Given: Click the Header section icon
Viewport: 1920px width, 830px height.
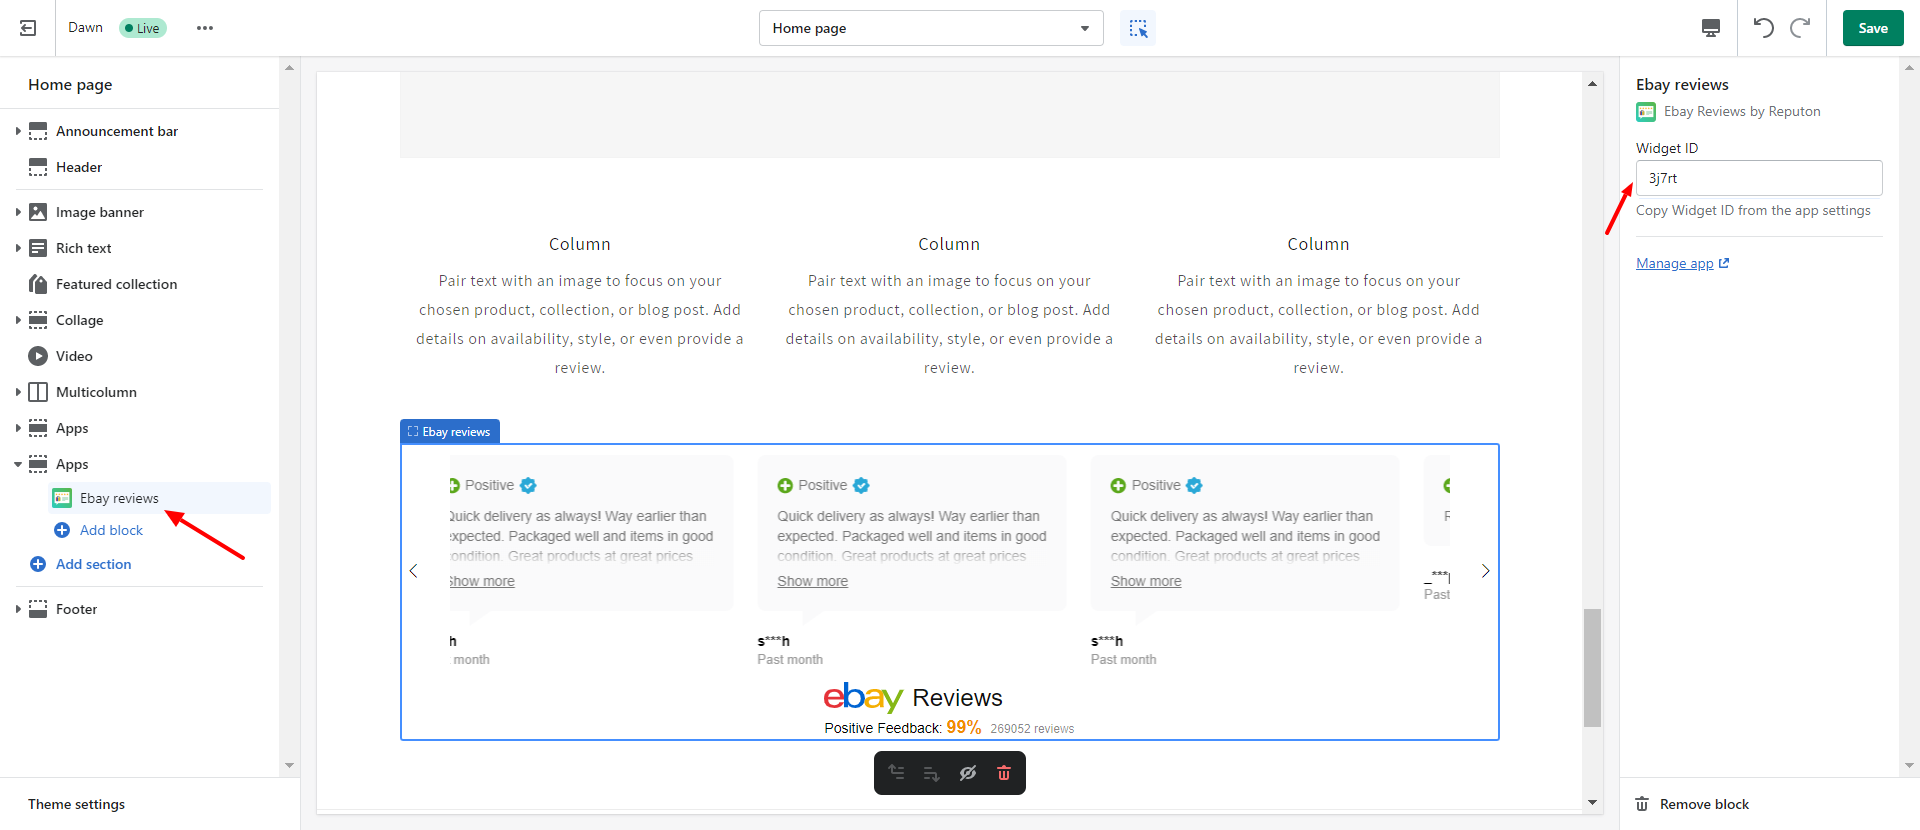Looking at the screenshot, I should click(38, 167).
